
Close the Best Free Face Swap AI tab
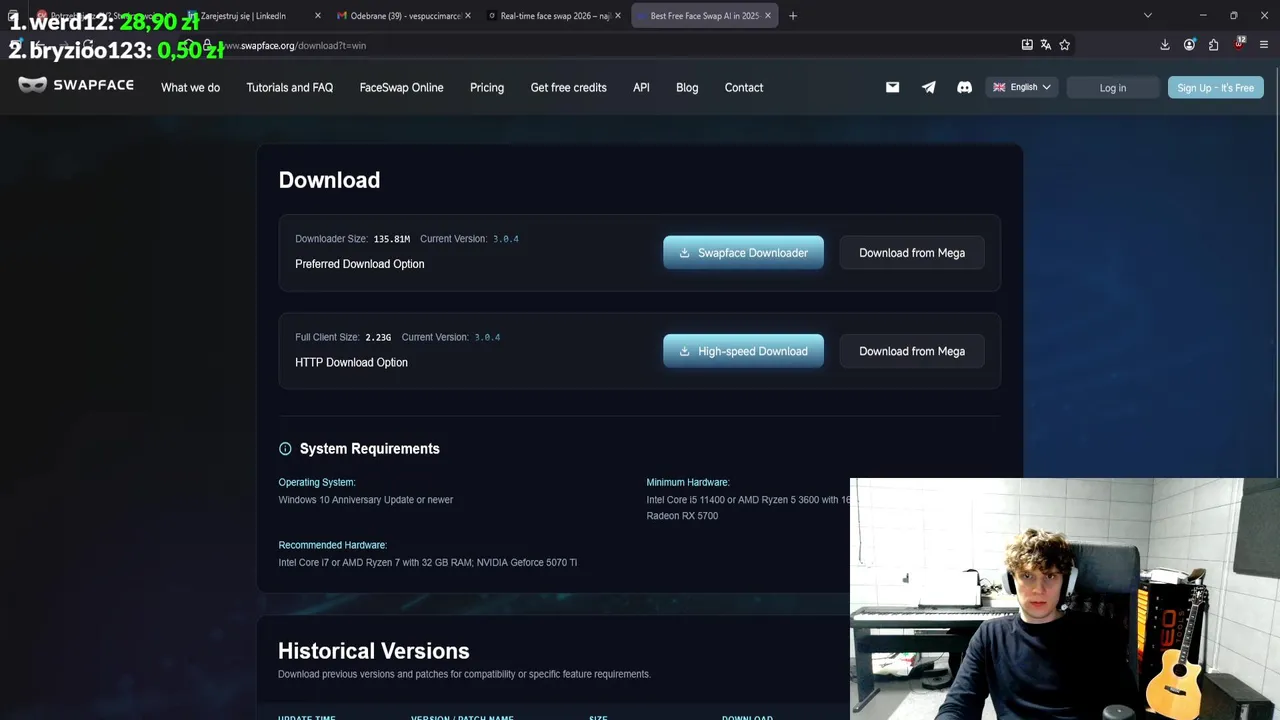768,16
